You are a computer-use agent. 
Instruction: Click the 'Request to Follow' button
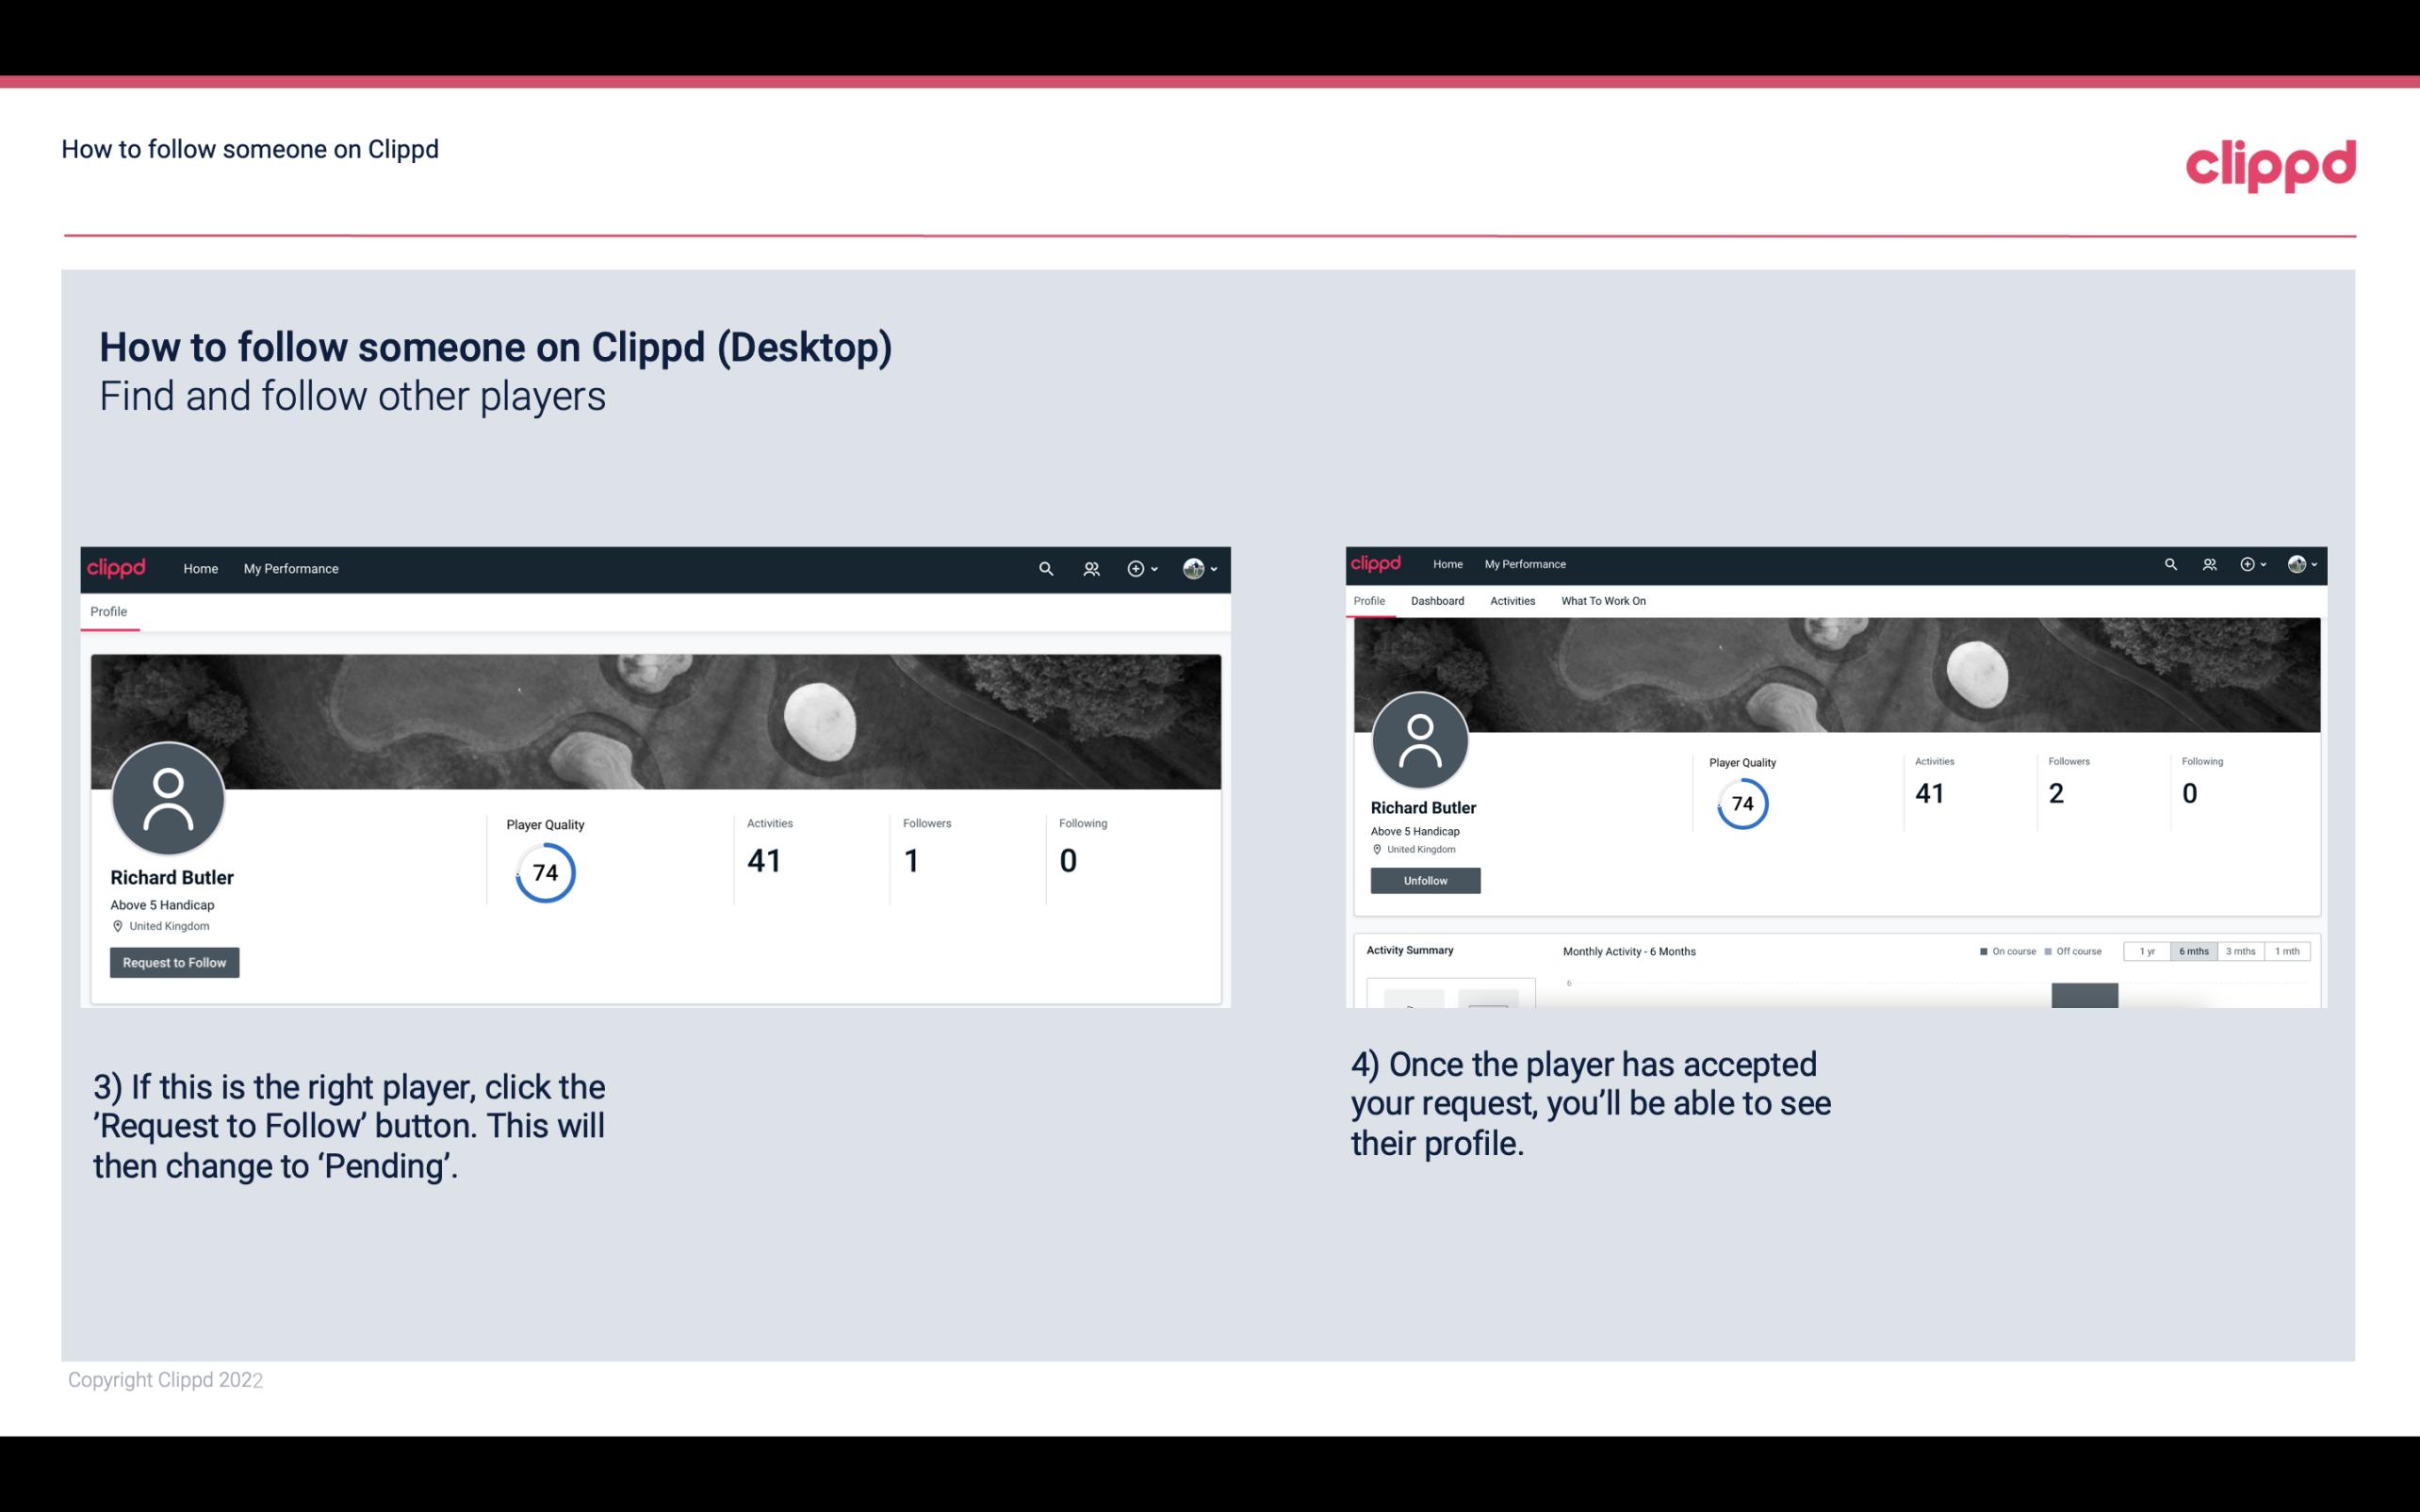pyautogui.click(x=174, y=962)
